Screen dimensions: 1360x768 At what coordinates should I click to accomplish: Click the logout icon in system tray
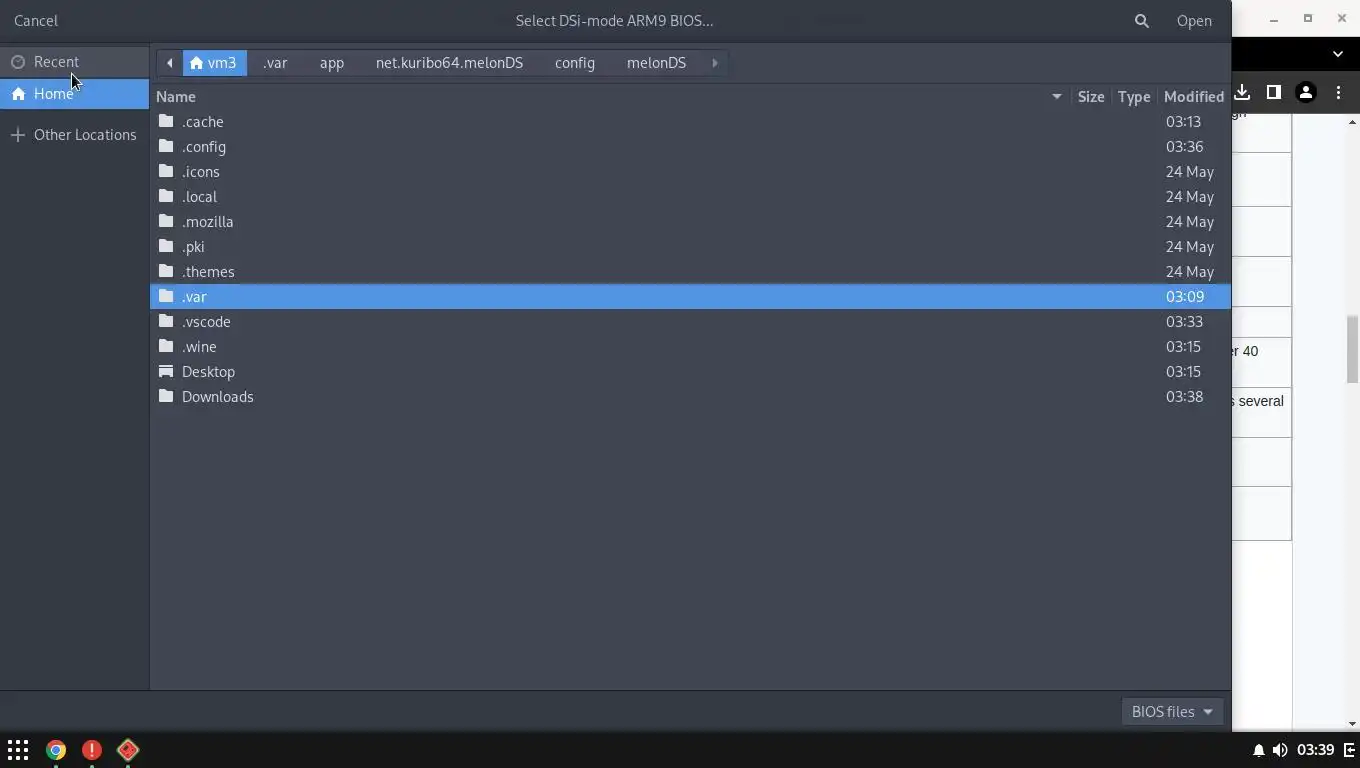coord(1349,750)
